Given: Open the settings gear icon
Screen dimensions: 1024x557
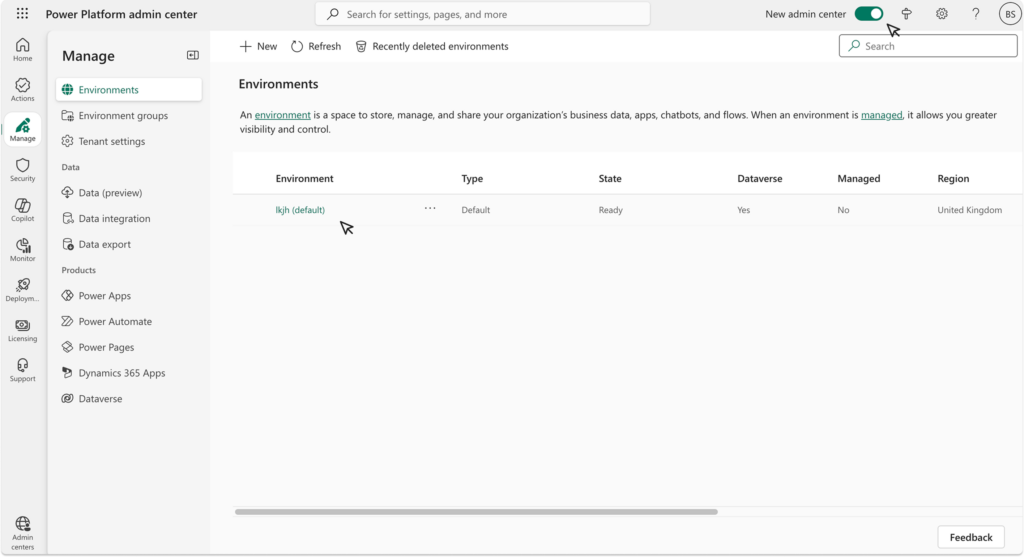Looking at the screenshot, I should click(x=941, y=14).
